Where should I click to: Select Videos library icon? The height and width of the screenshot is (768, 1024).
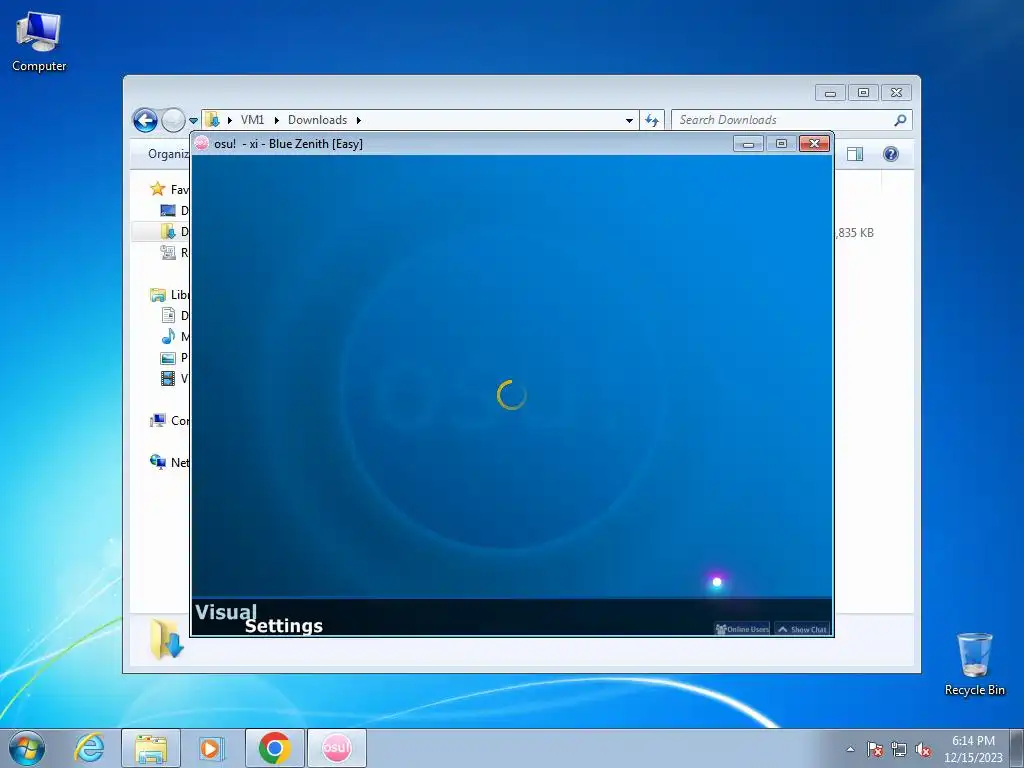tap(168, 378)
